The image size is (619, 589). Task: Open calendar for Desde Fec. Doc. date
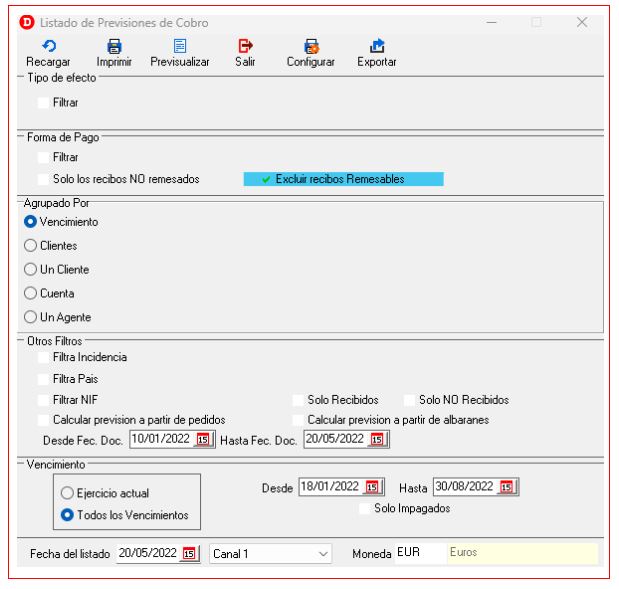click(205, 438)
